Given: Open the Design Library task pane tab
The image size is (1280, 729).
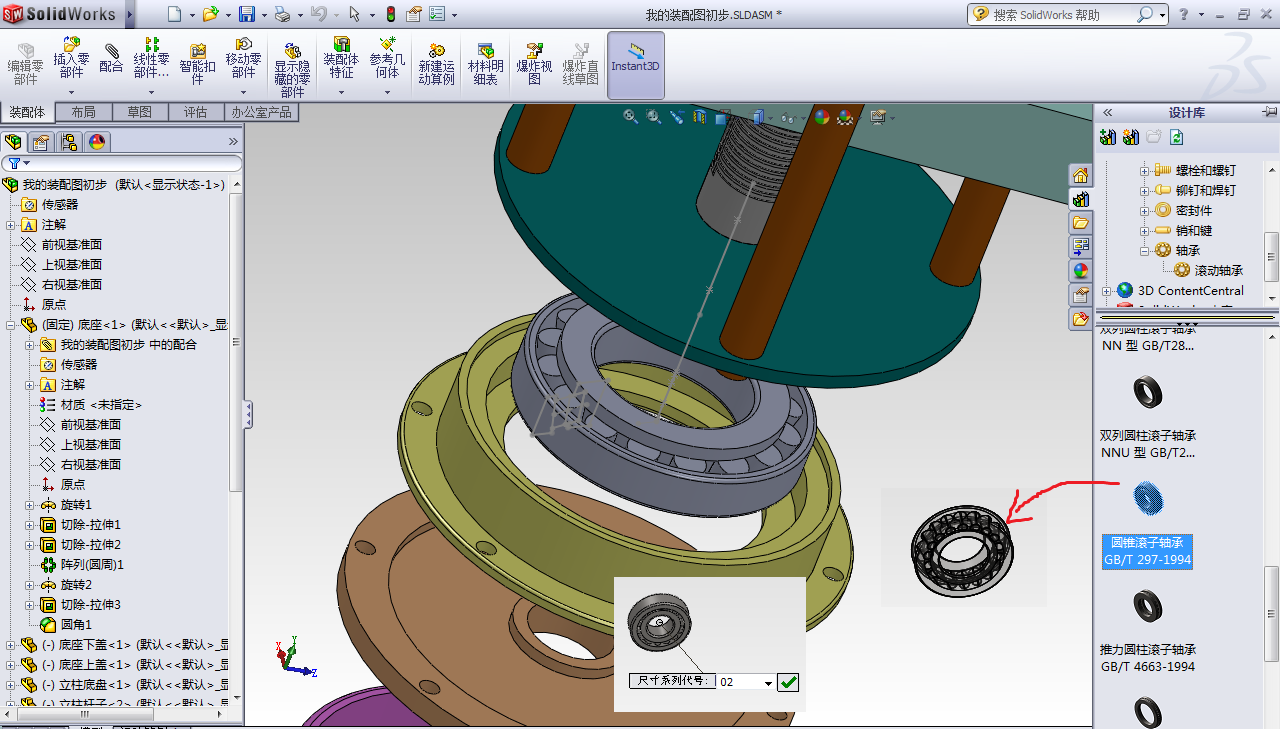Looking at the screenshot, I should 1080,199.
